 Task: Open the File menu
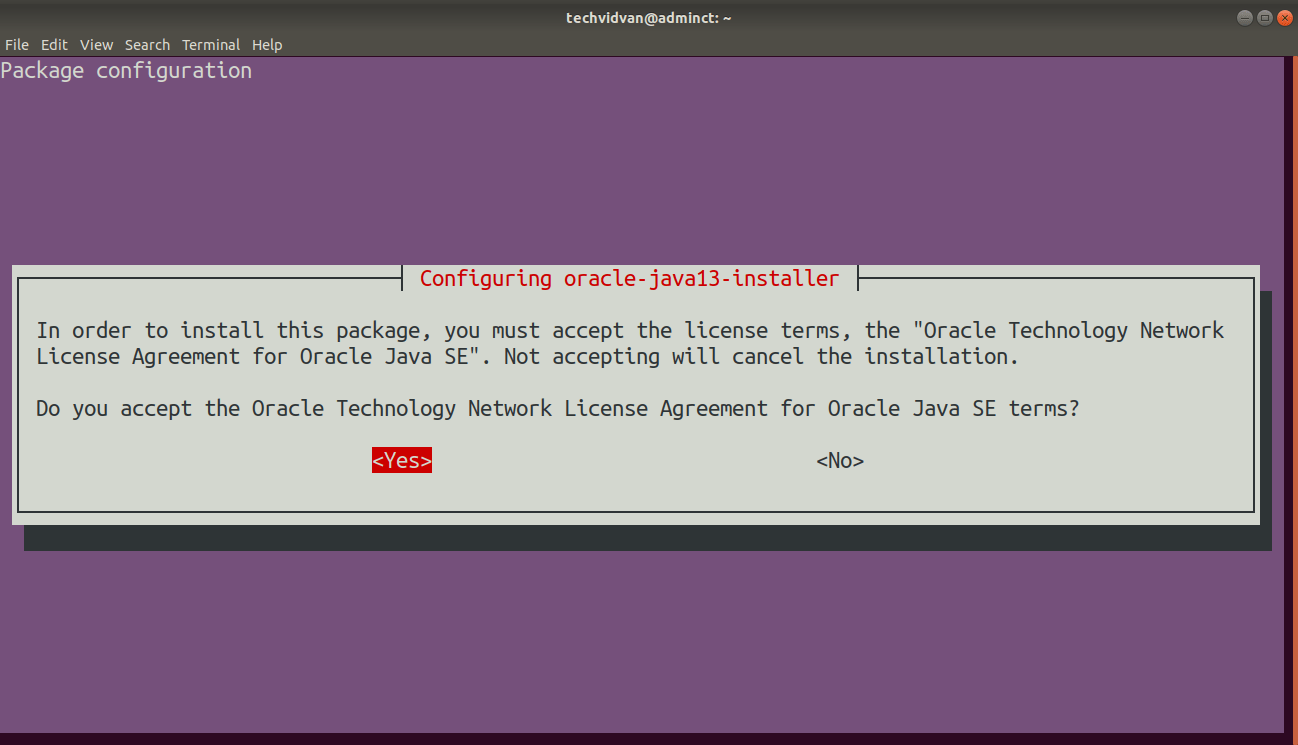pyautogui.click(x=16, y=44)
